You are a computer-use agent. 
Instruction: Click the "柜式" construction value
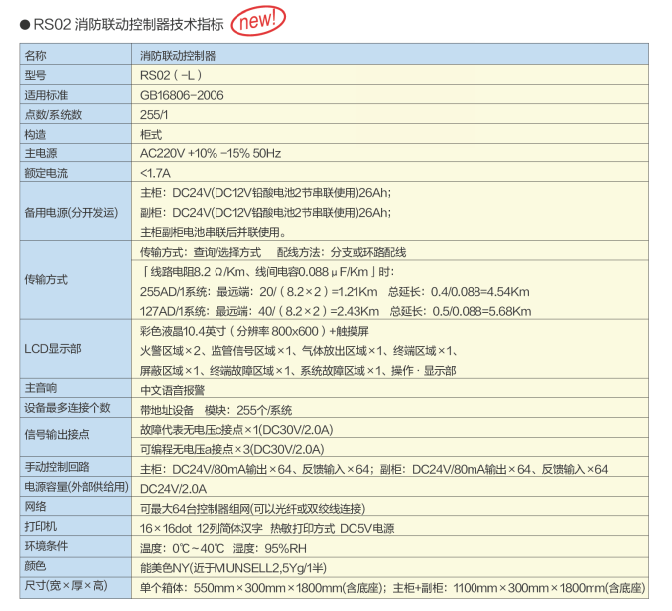point(151,134)
